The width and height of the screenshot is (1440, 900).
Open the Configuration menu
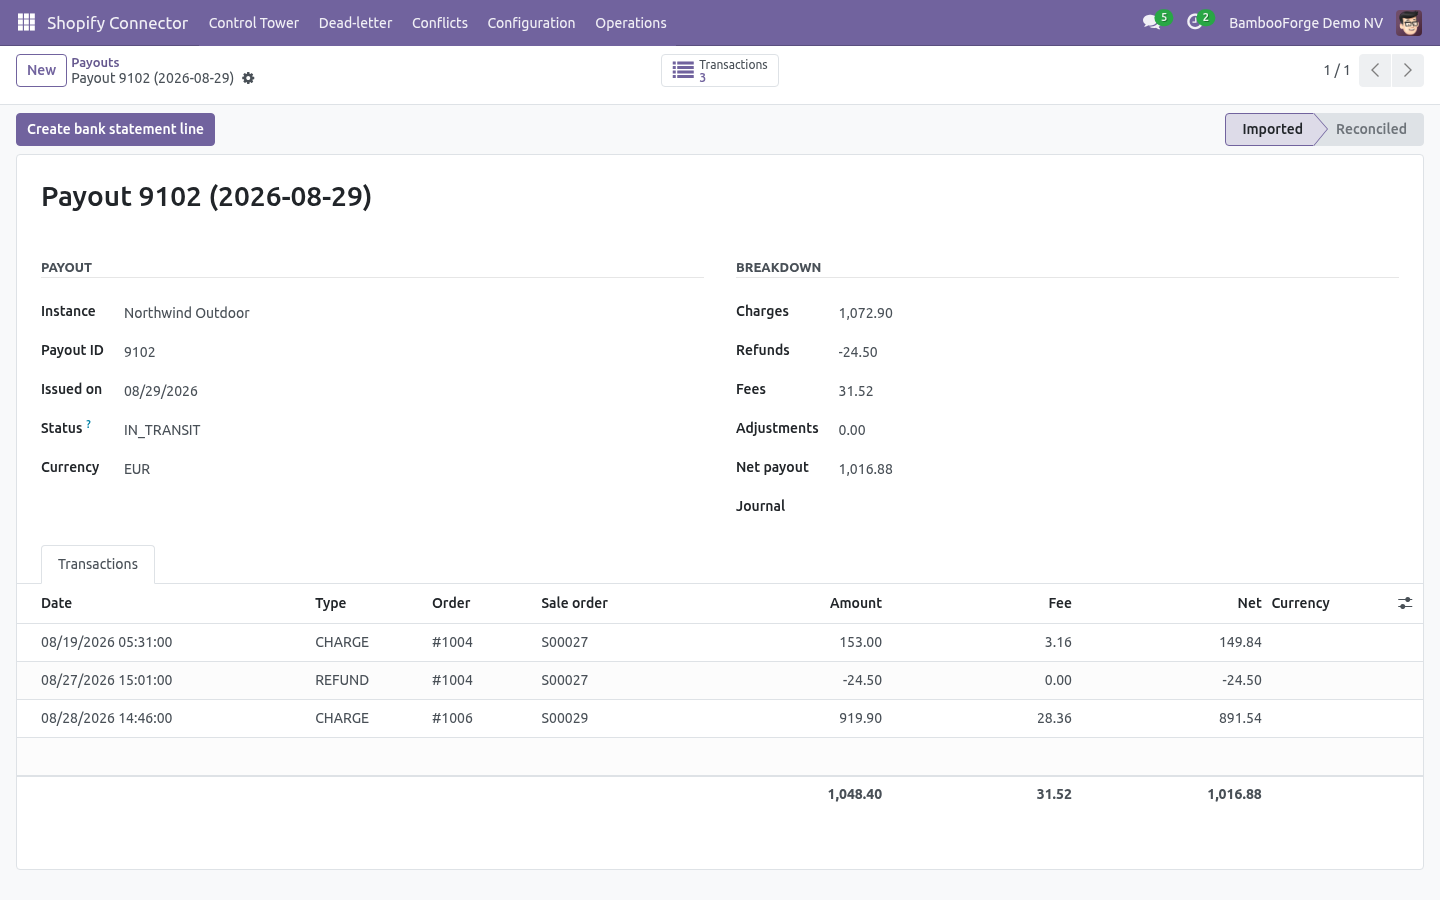click(x=531, y=22)
